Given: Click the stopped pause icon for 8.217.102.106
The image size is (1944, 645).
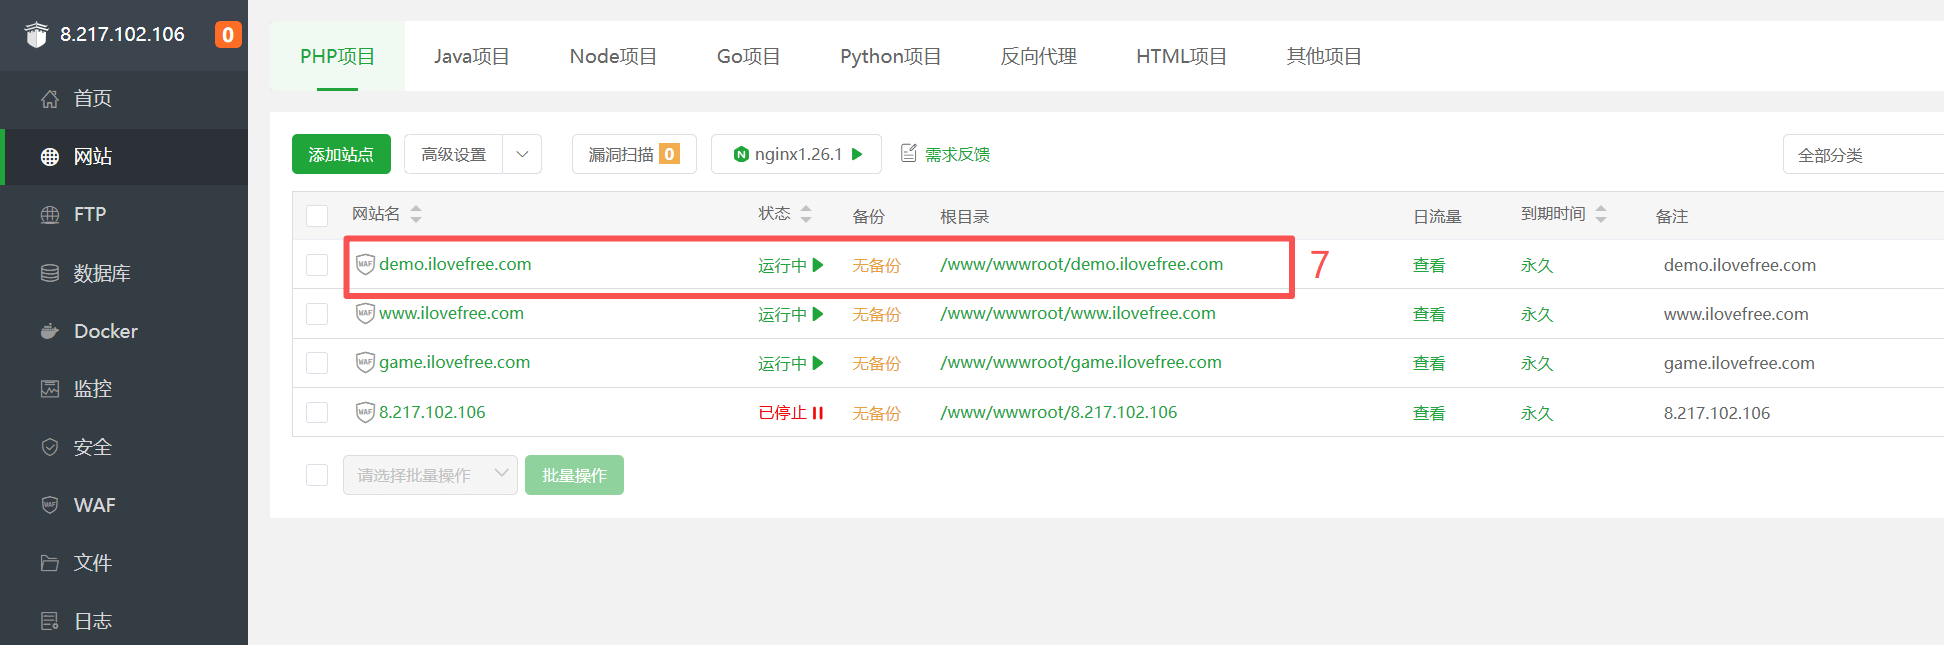Looking at the screenshot, I should pos(818,413).
